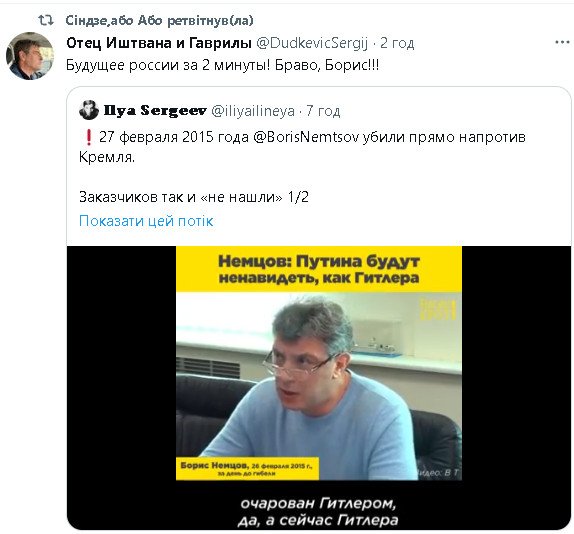This screenshot has width=574, height=534.
Task: Open the retweeter profile Сіндзе,або Або
Action: coord(159,20)
